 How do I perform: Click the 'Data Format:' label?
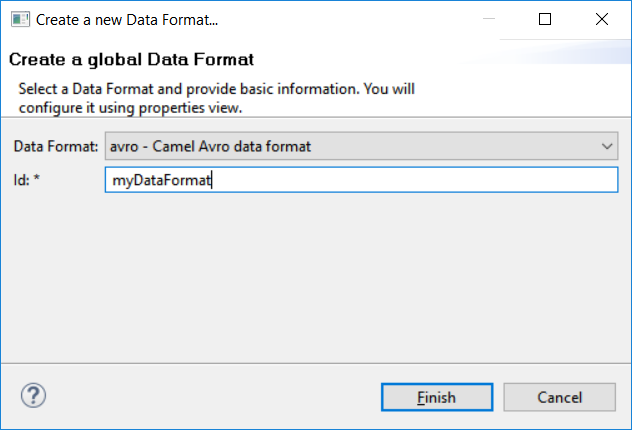click(x=56, y=146)
